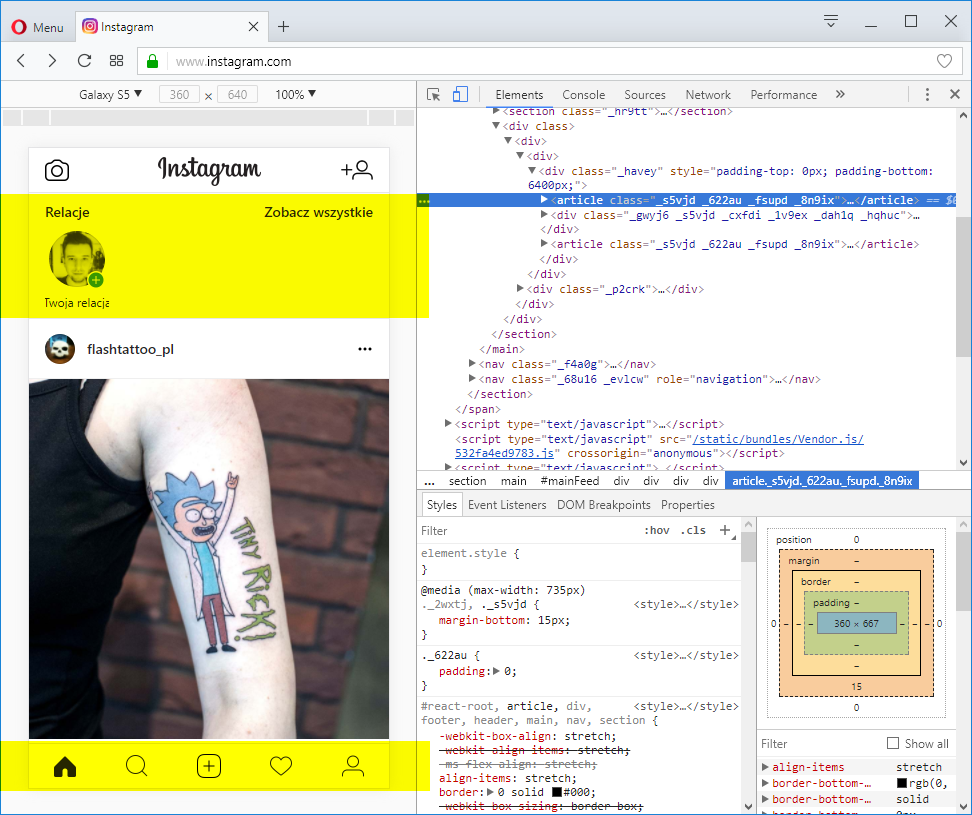Open a new browser tab
Image resolution: width=972 pixels, height=815 pixels.
click(283, 27)
